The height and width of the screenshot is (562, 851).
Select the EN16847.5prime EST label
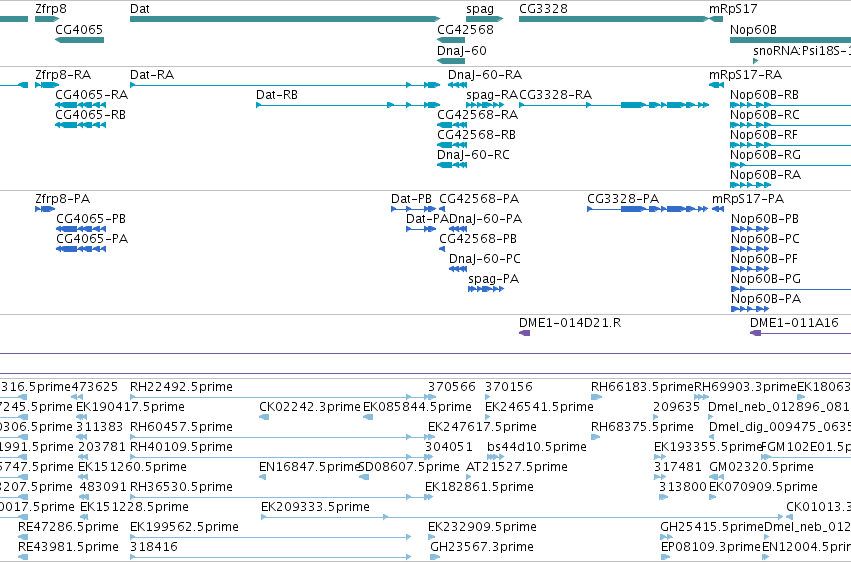click(310, 467)
